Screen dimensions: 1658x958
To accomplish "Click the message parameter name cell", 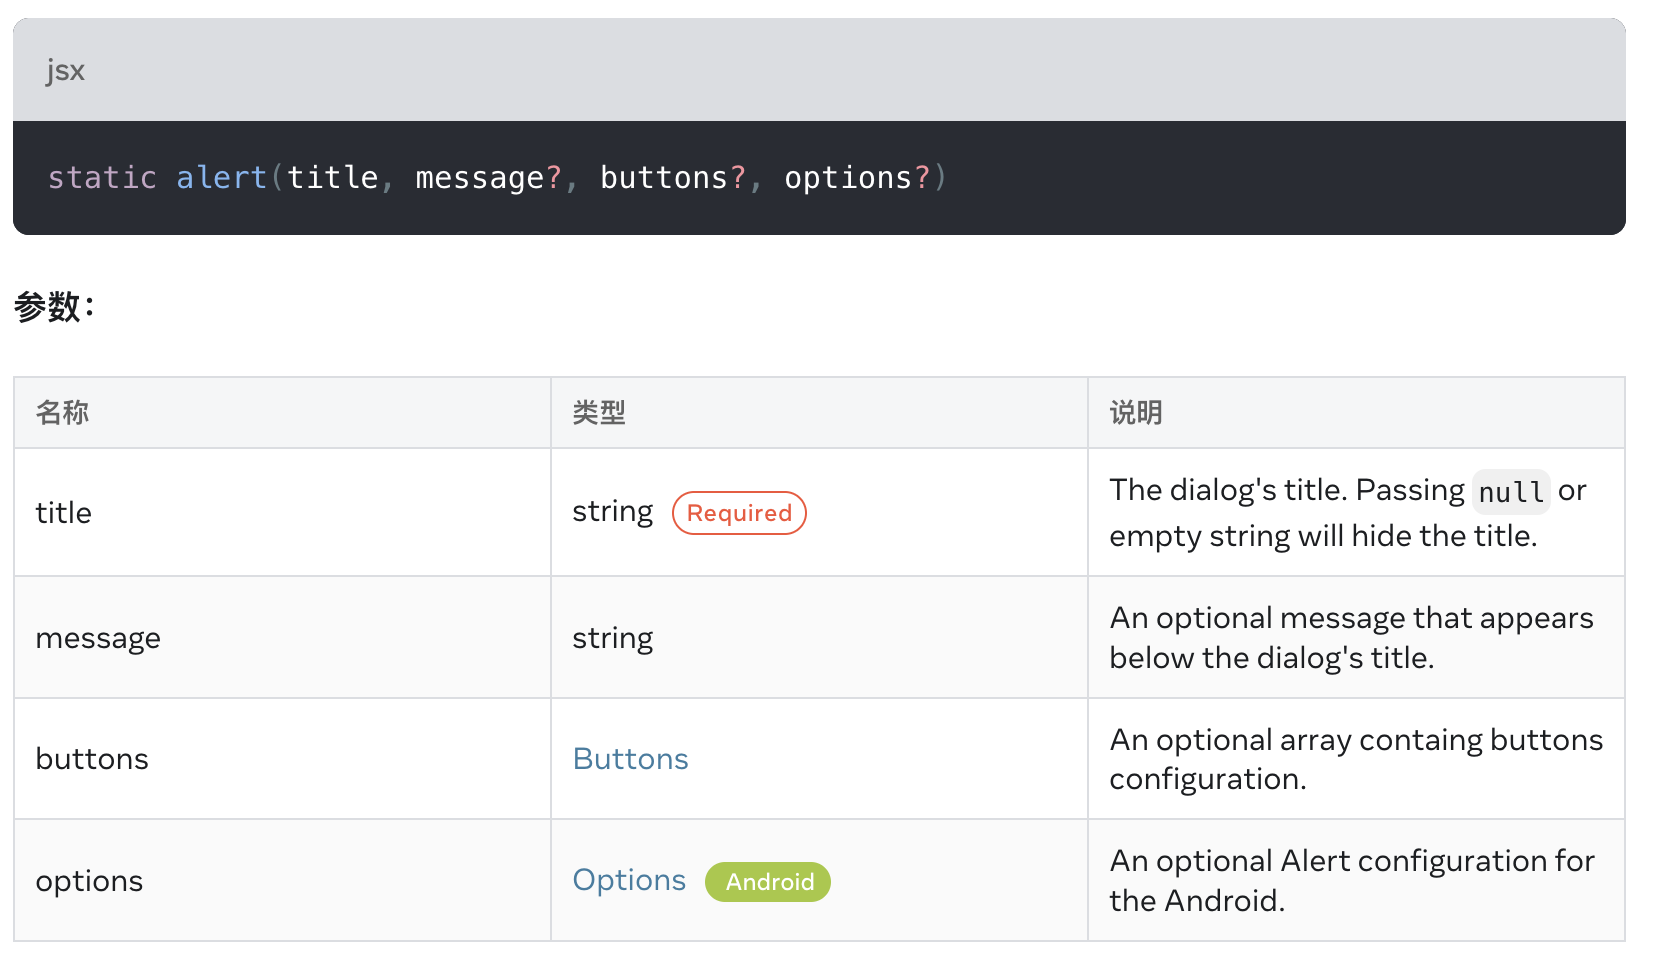I will click(98, 638).
